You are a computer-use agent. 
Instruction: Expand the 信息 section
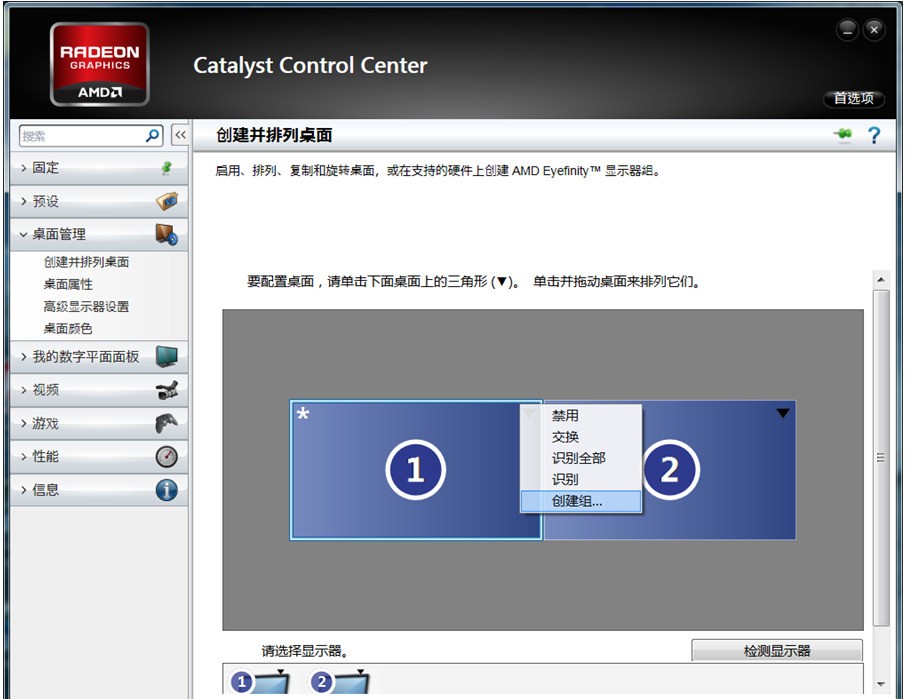click(98, 490)
